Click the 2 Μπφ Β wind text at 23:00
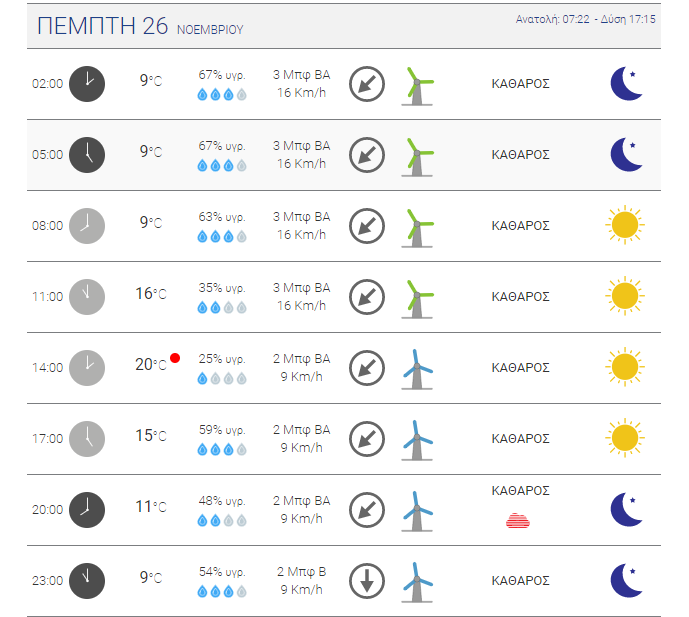 (x=301, y=572)
